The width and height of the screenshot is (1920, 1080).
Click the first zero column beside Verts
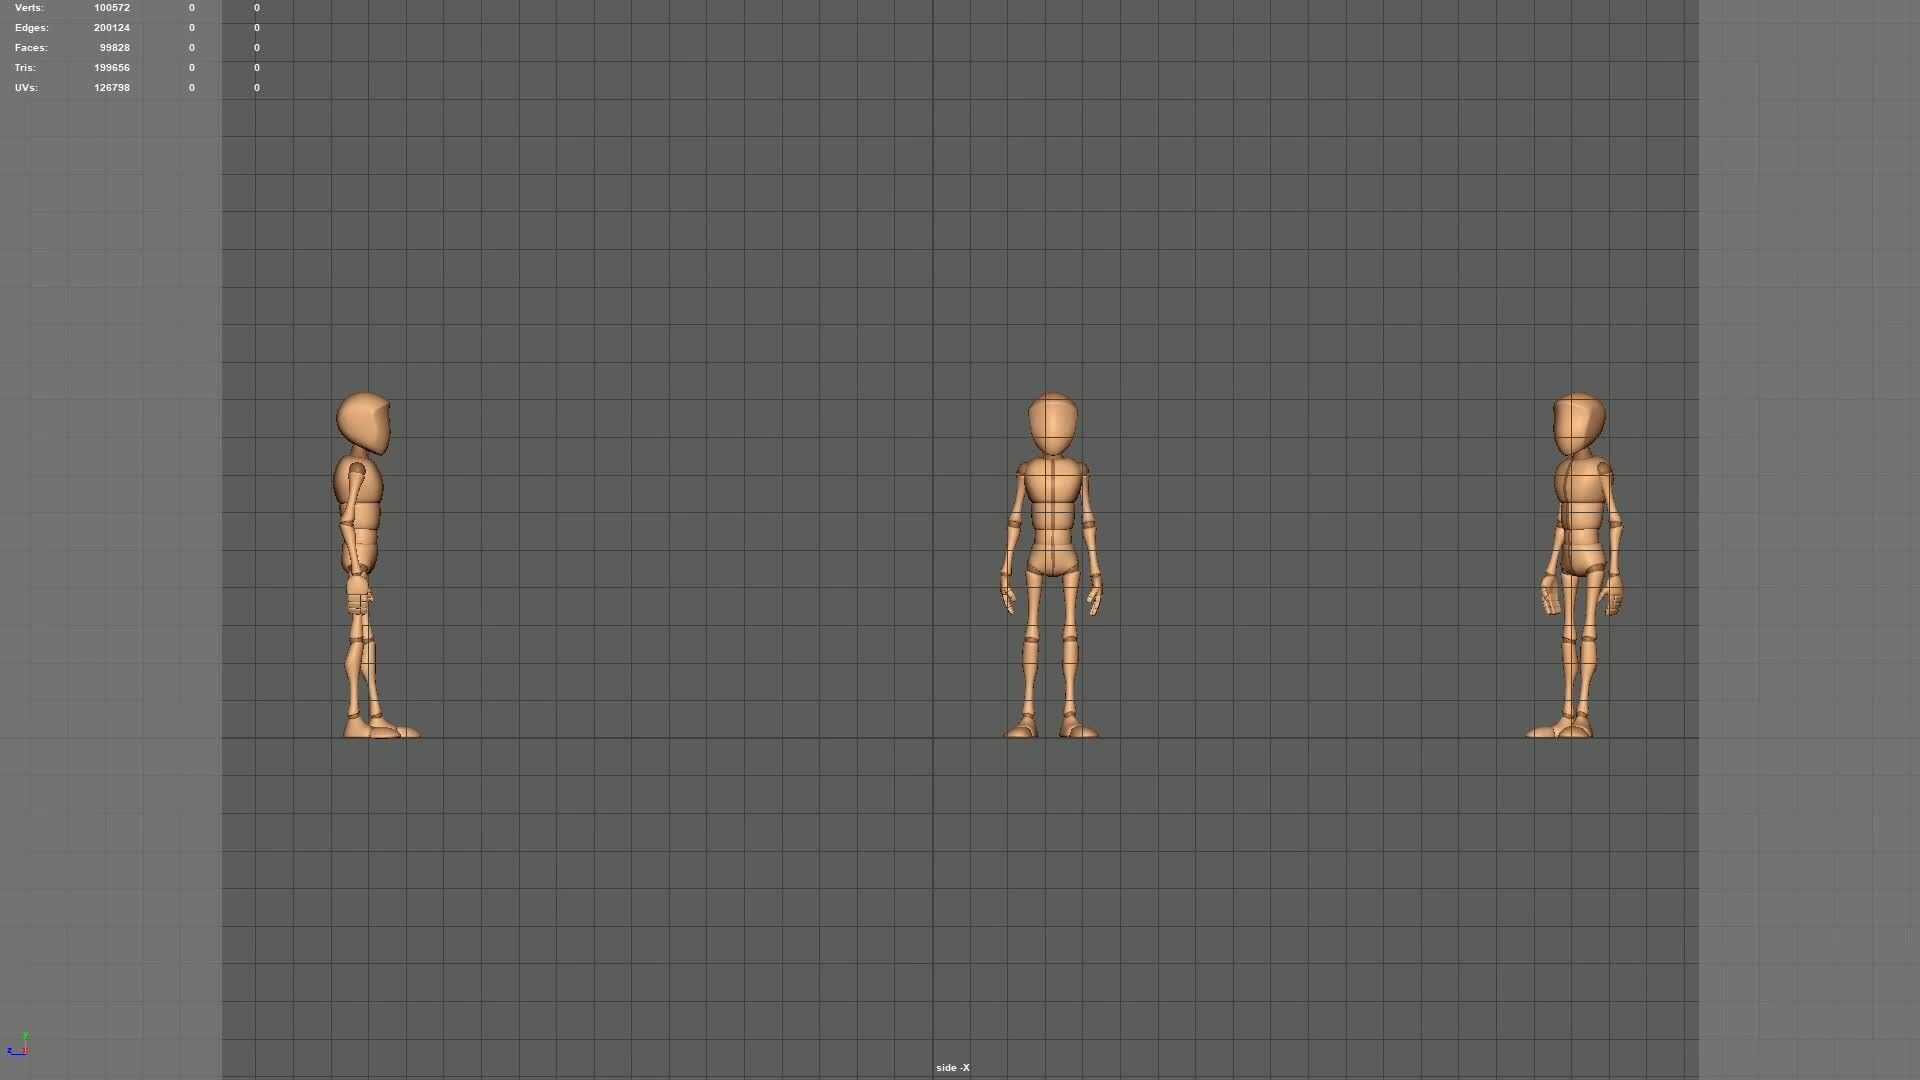click(x=191, y=7)
